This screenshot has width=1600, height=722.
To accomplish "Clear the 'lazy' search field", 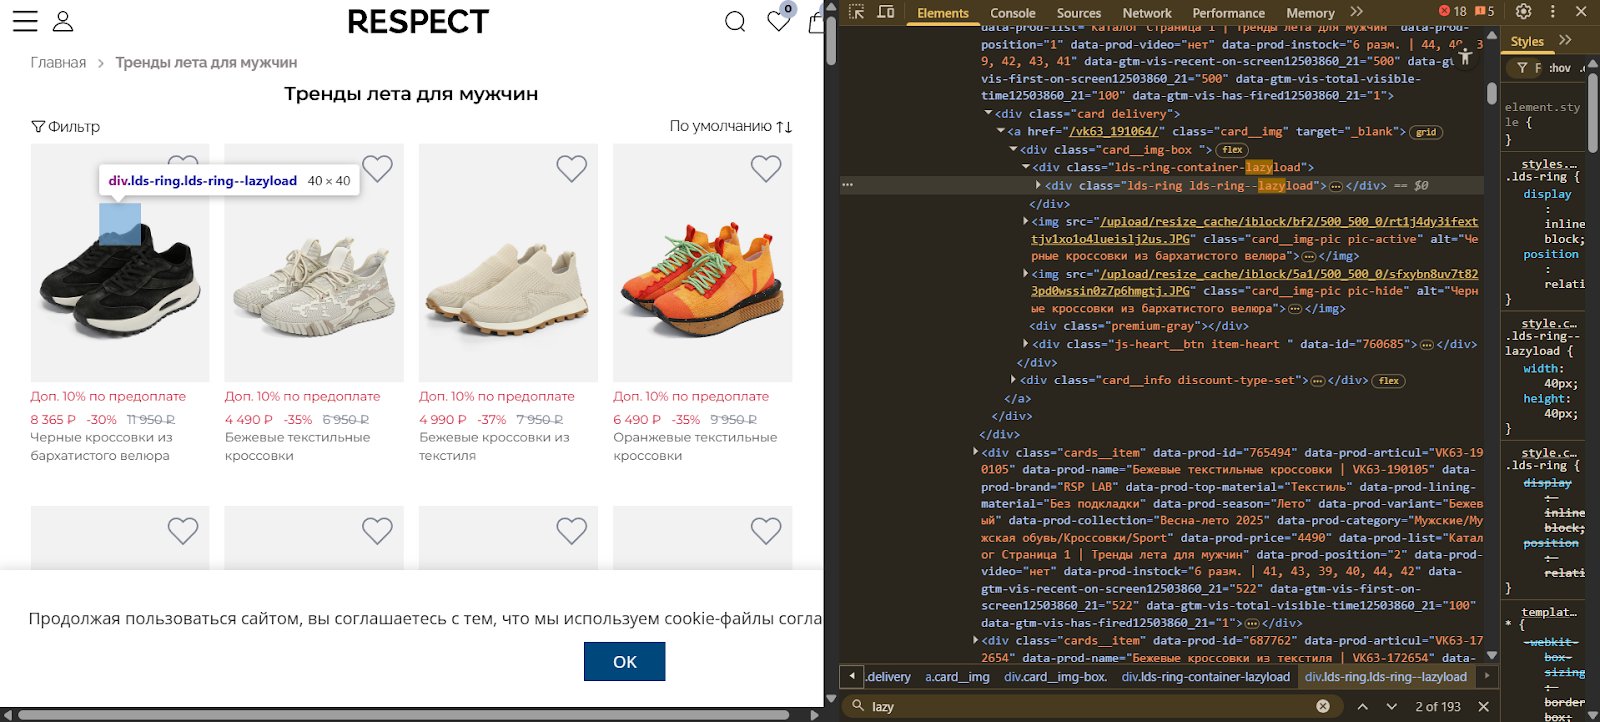I will tap(1323, 706).
